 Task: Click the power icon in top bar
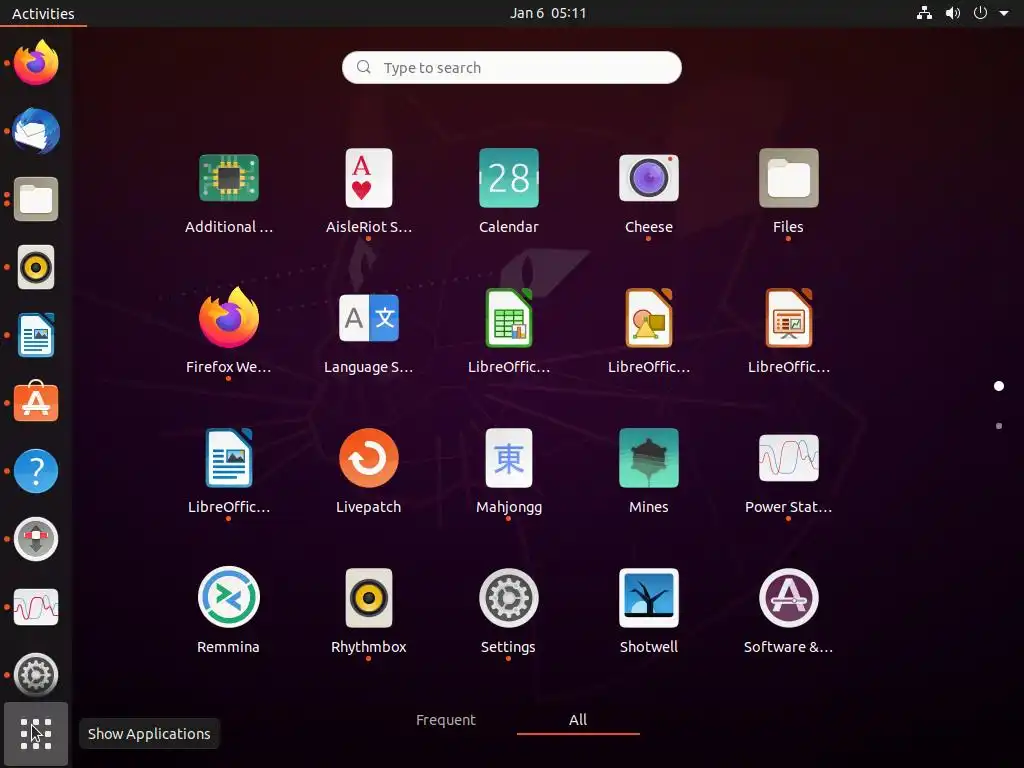click(980, 13)
